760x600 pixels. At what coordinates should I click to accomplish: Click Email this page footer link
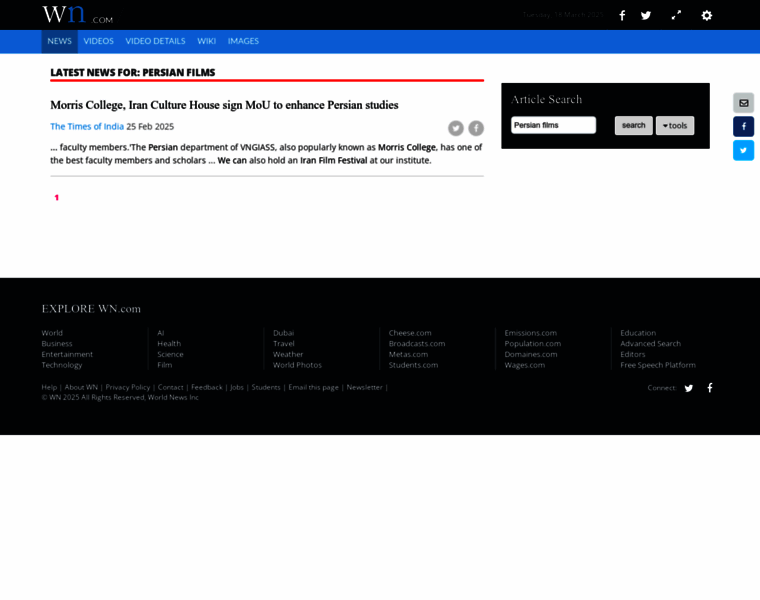tap(314, 387)
